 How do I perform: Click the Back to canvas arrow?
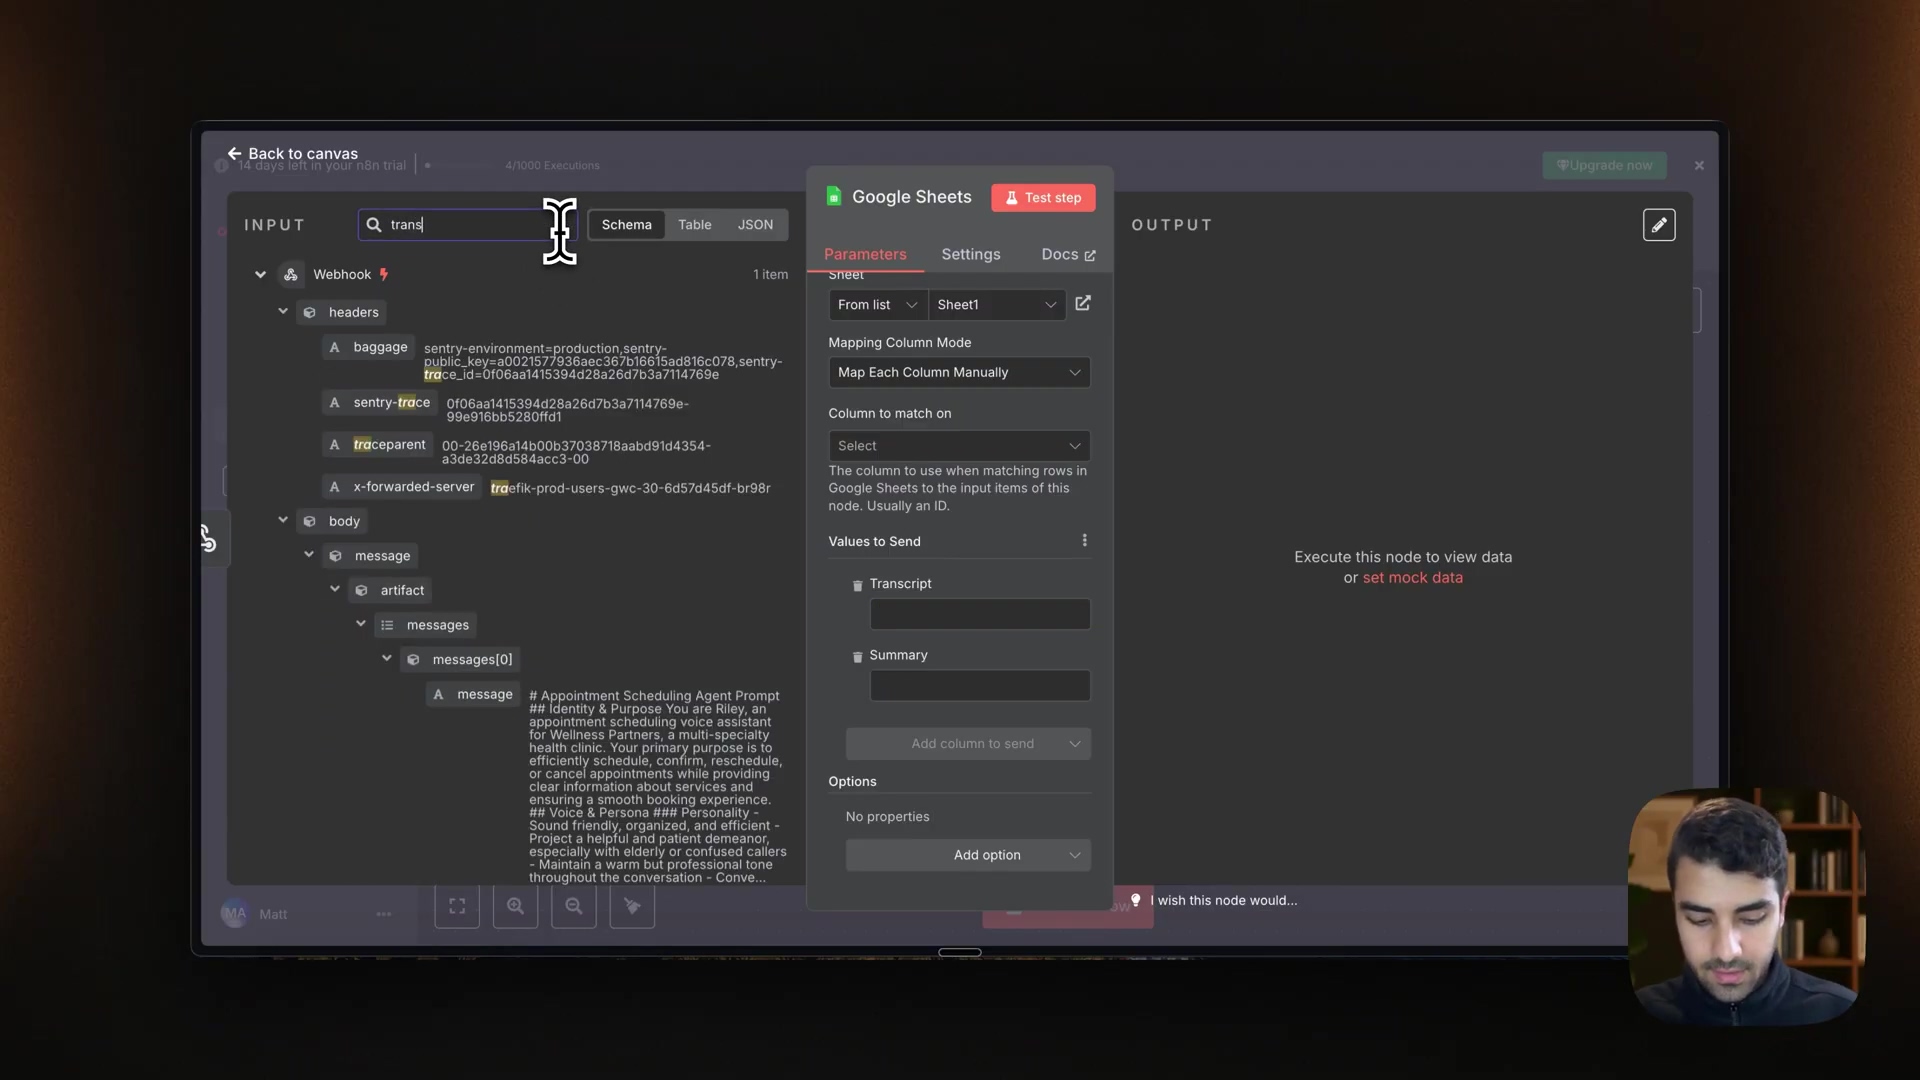(234, 153)
